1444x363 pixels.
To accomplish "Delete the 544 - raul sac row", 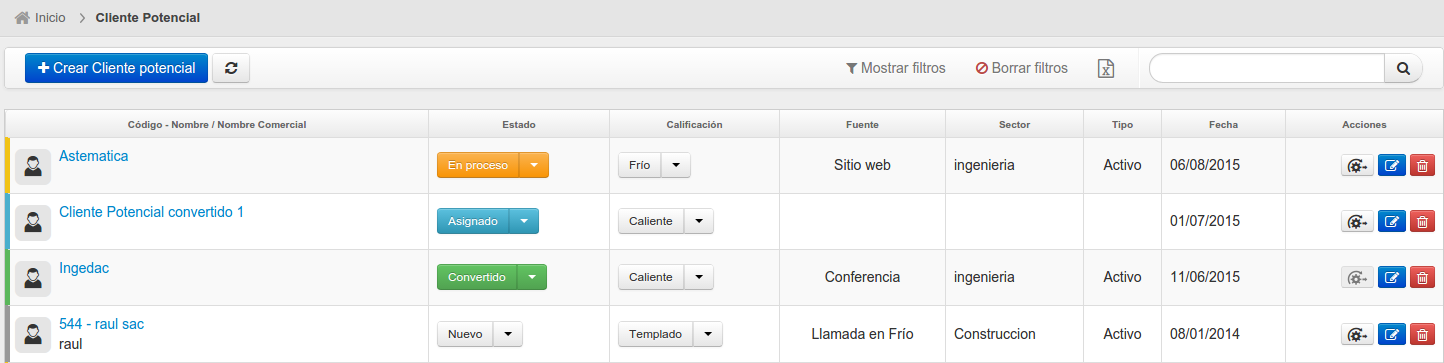I will 1422,334.
